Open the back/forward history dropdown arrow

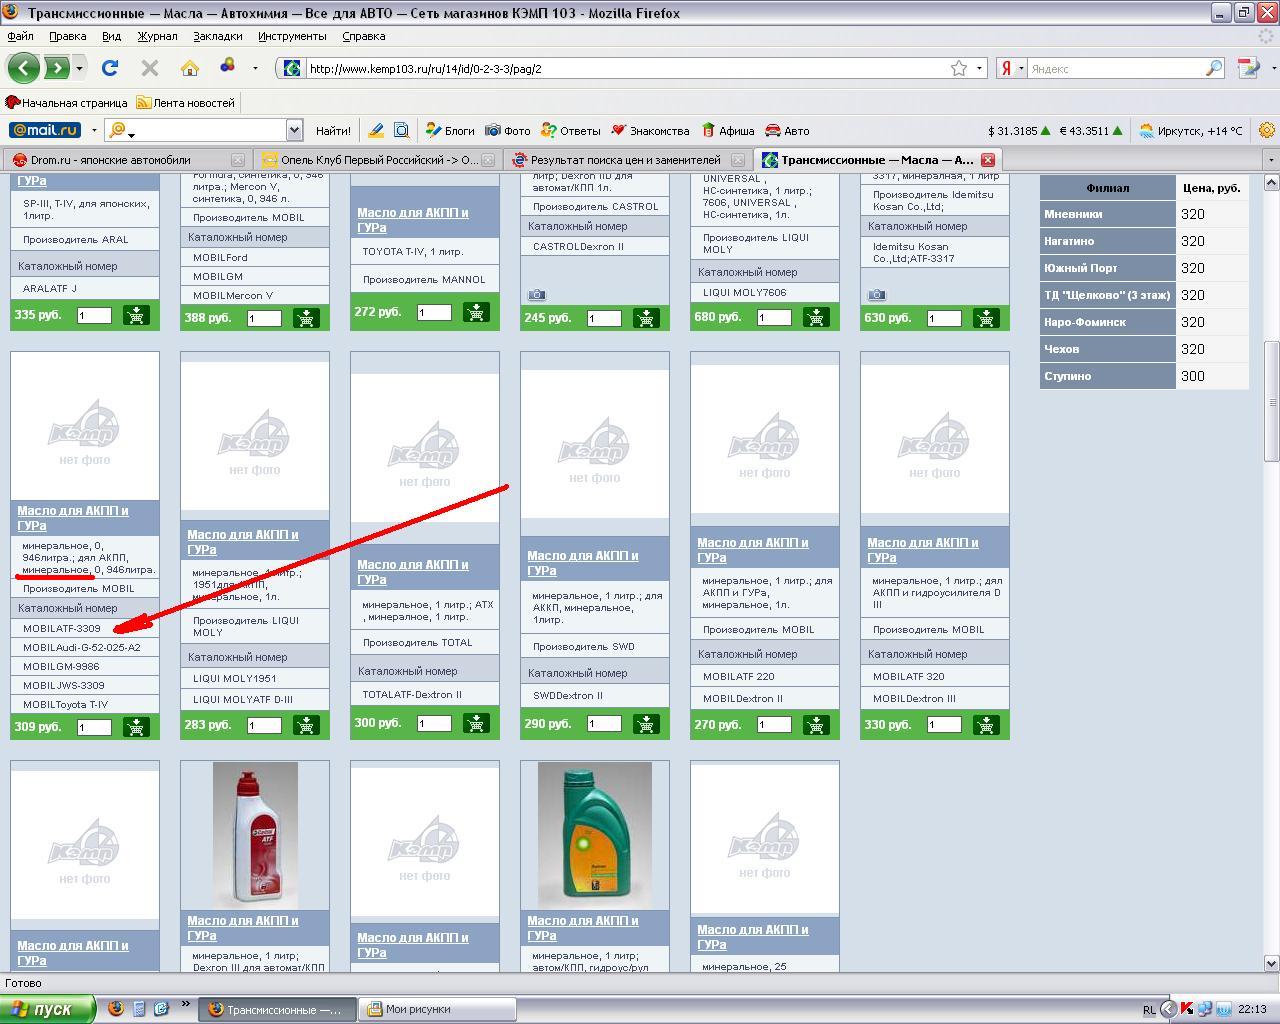tap(80, 68)
